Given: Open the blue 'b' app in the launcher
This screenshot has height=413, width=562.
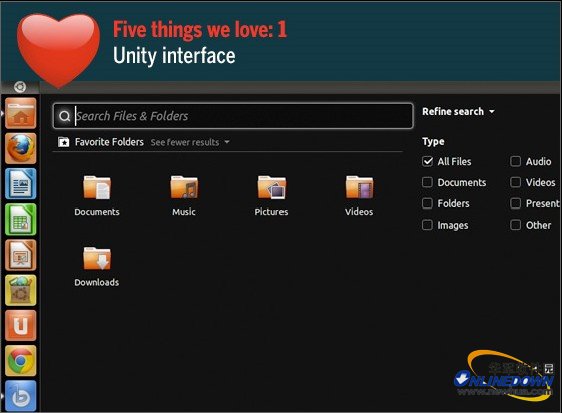Looking at the screenshot, I should tap(21, 396).
